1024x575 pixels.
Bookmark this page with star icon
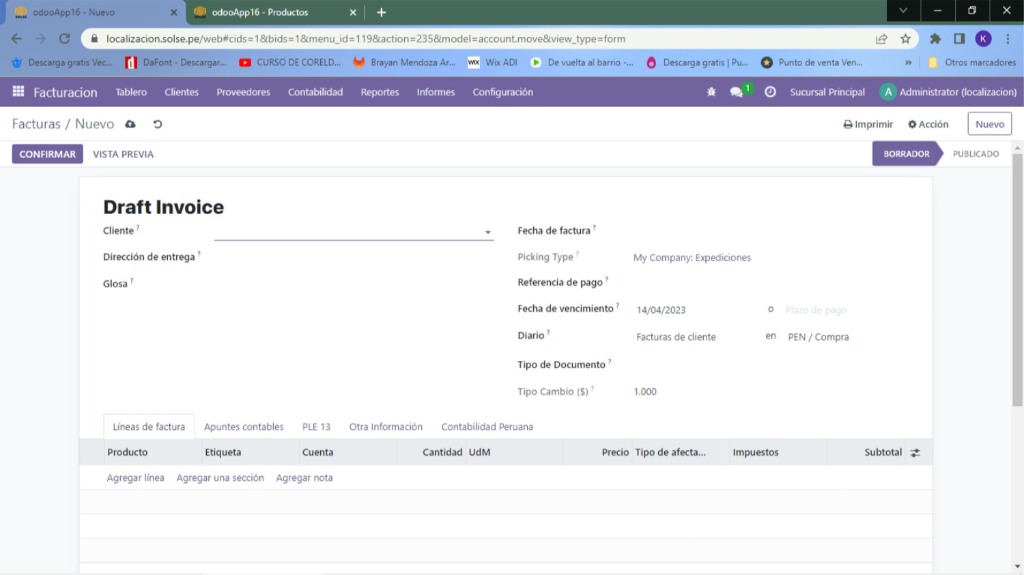point(905,39)
